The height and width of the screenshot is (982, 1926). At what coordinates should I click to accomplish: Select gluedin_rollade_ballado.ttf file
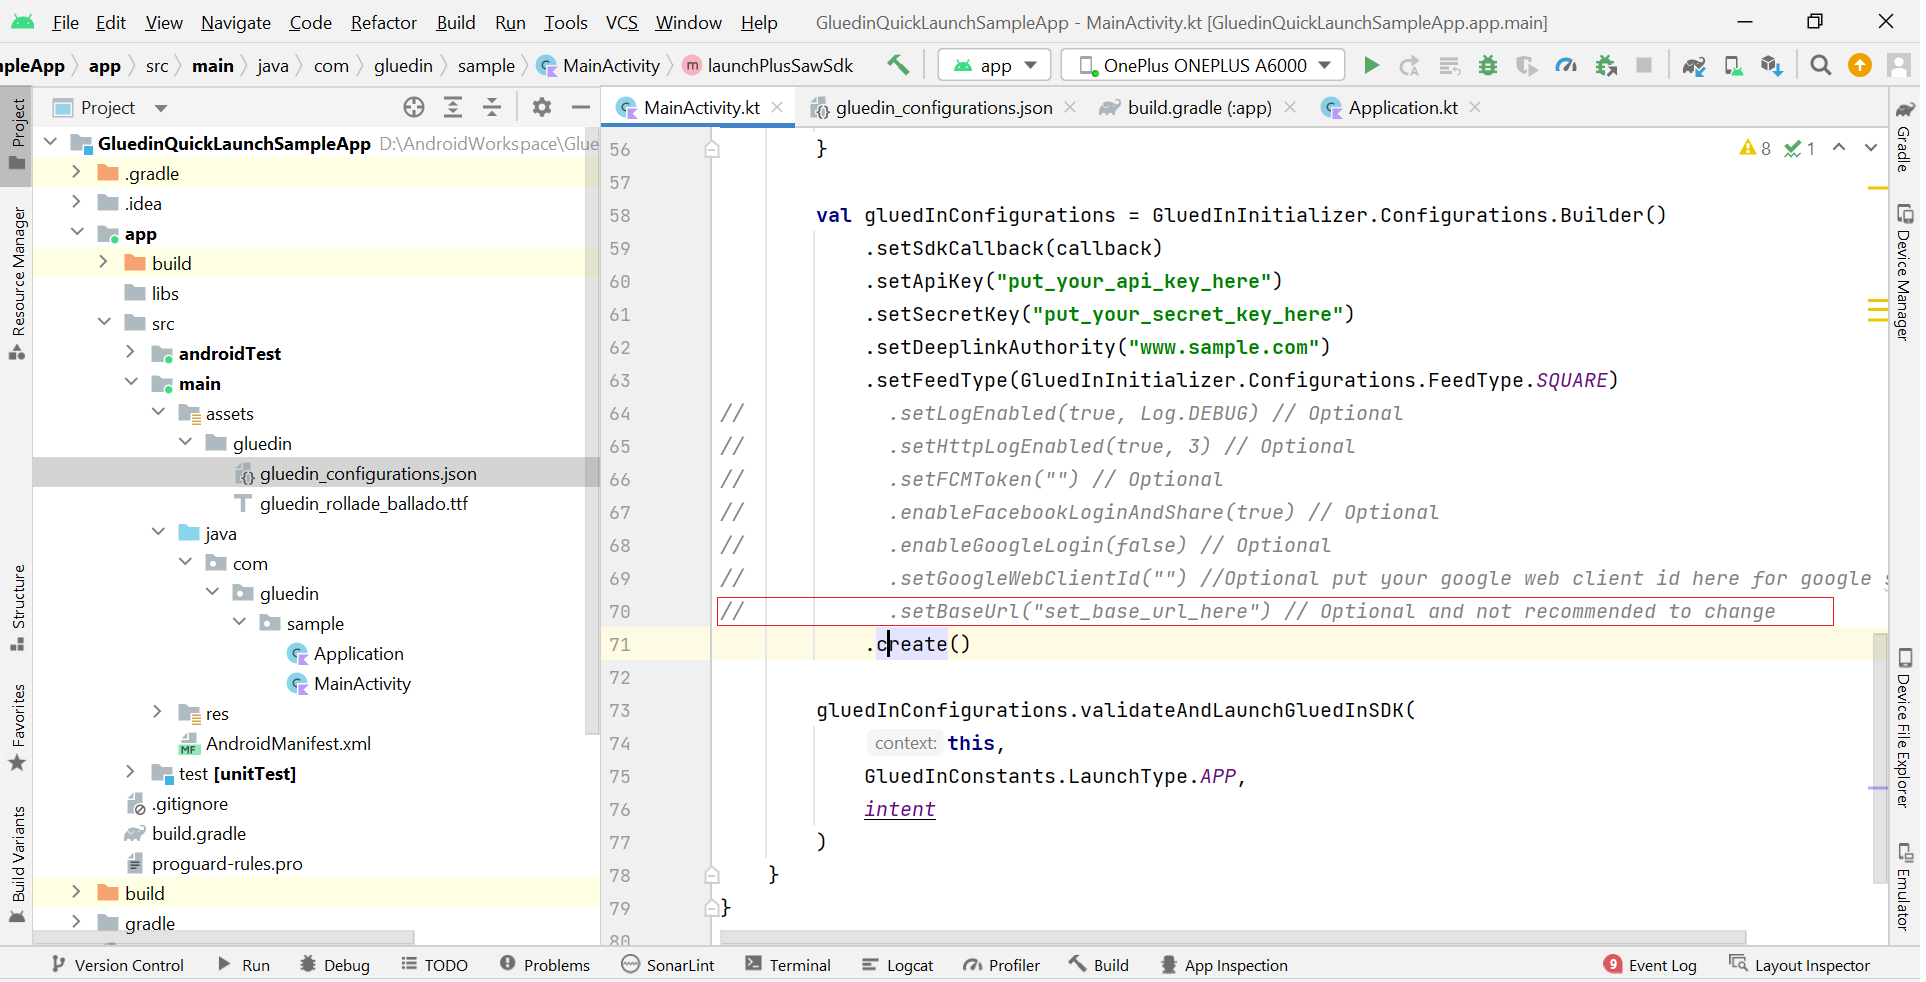click(x=363, y=503)
